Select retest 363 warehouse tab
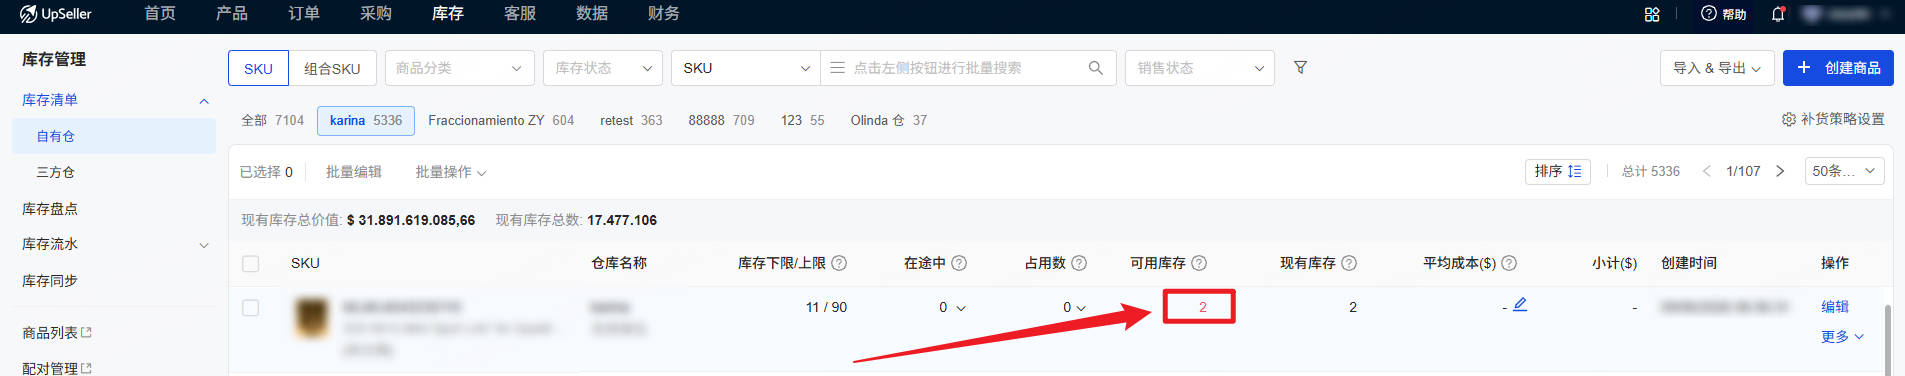Screen dimensions: 1905x376 point(631,120)
